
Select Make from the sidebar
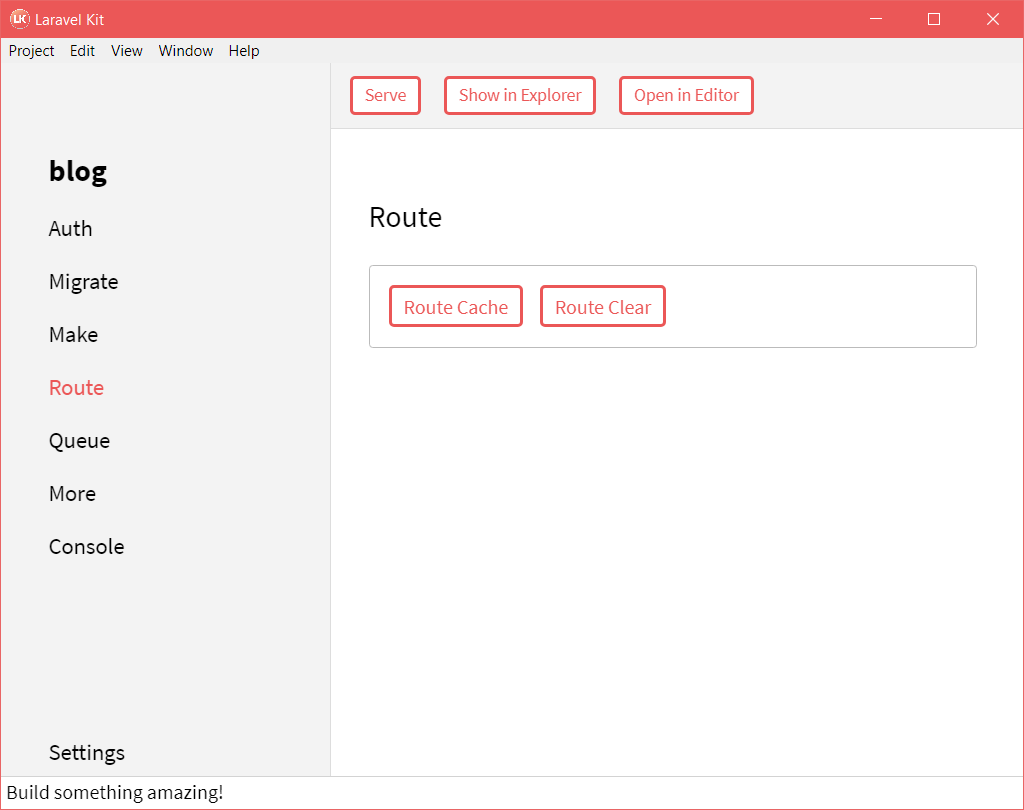tap(73, 334)
